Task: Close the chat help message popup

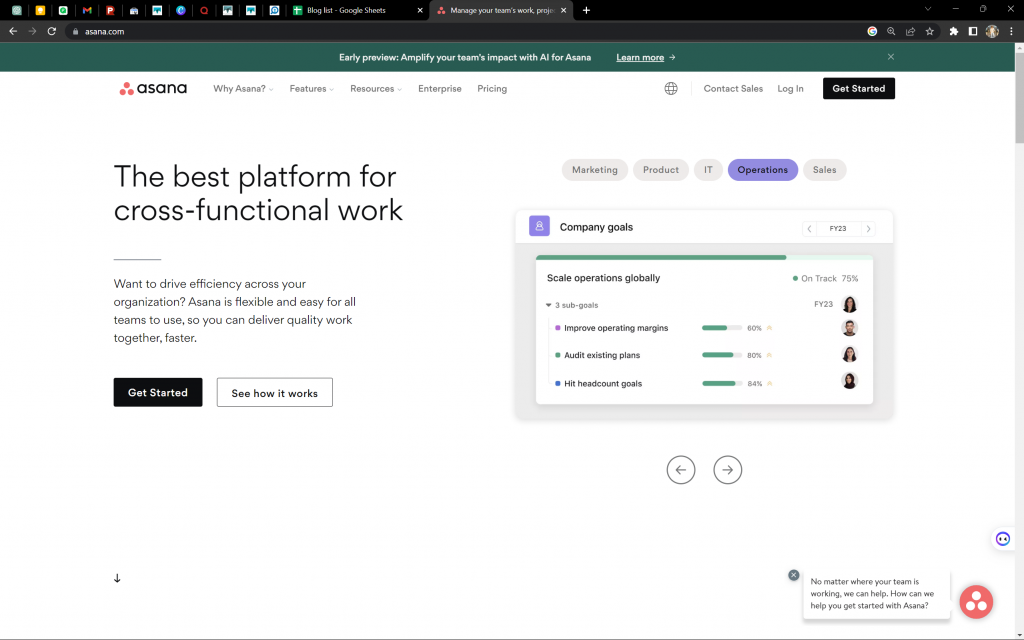Action: click(794, 575)
